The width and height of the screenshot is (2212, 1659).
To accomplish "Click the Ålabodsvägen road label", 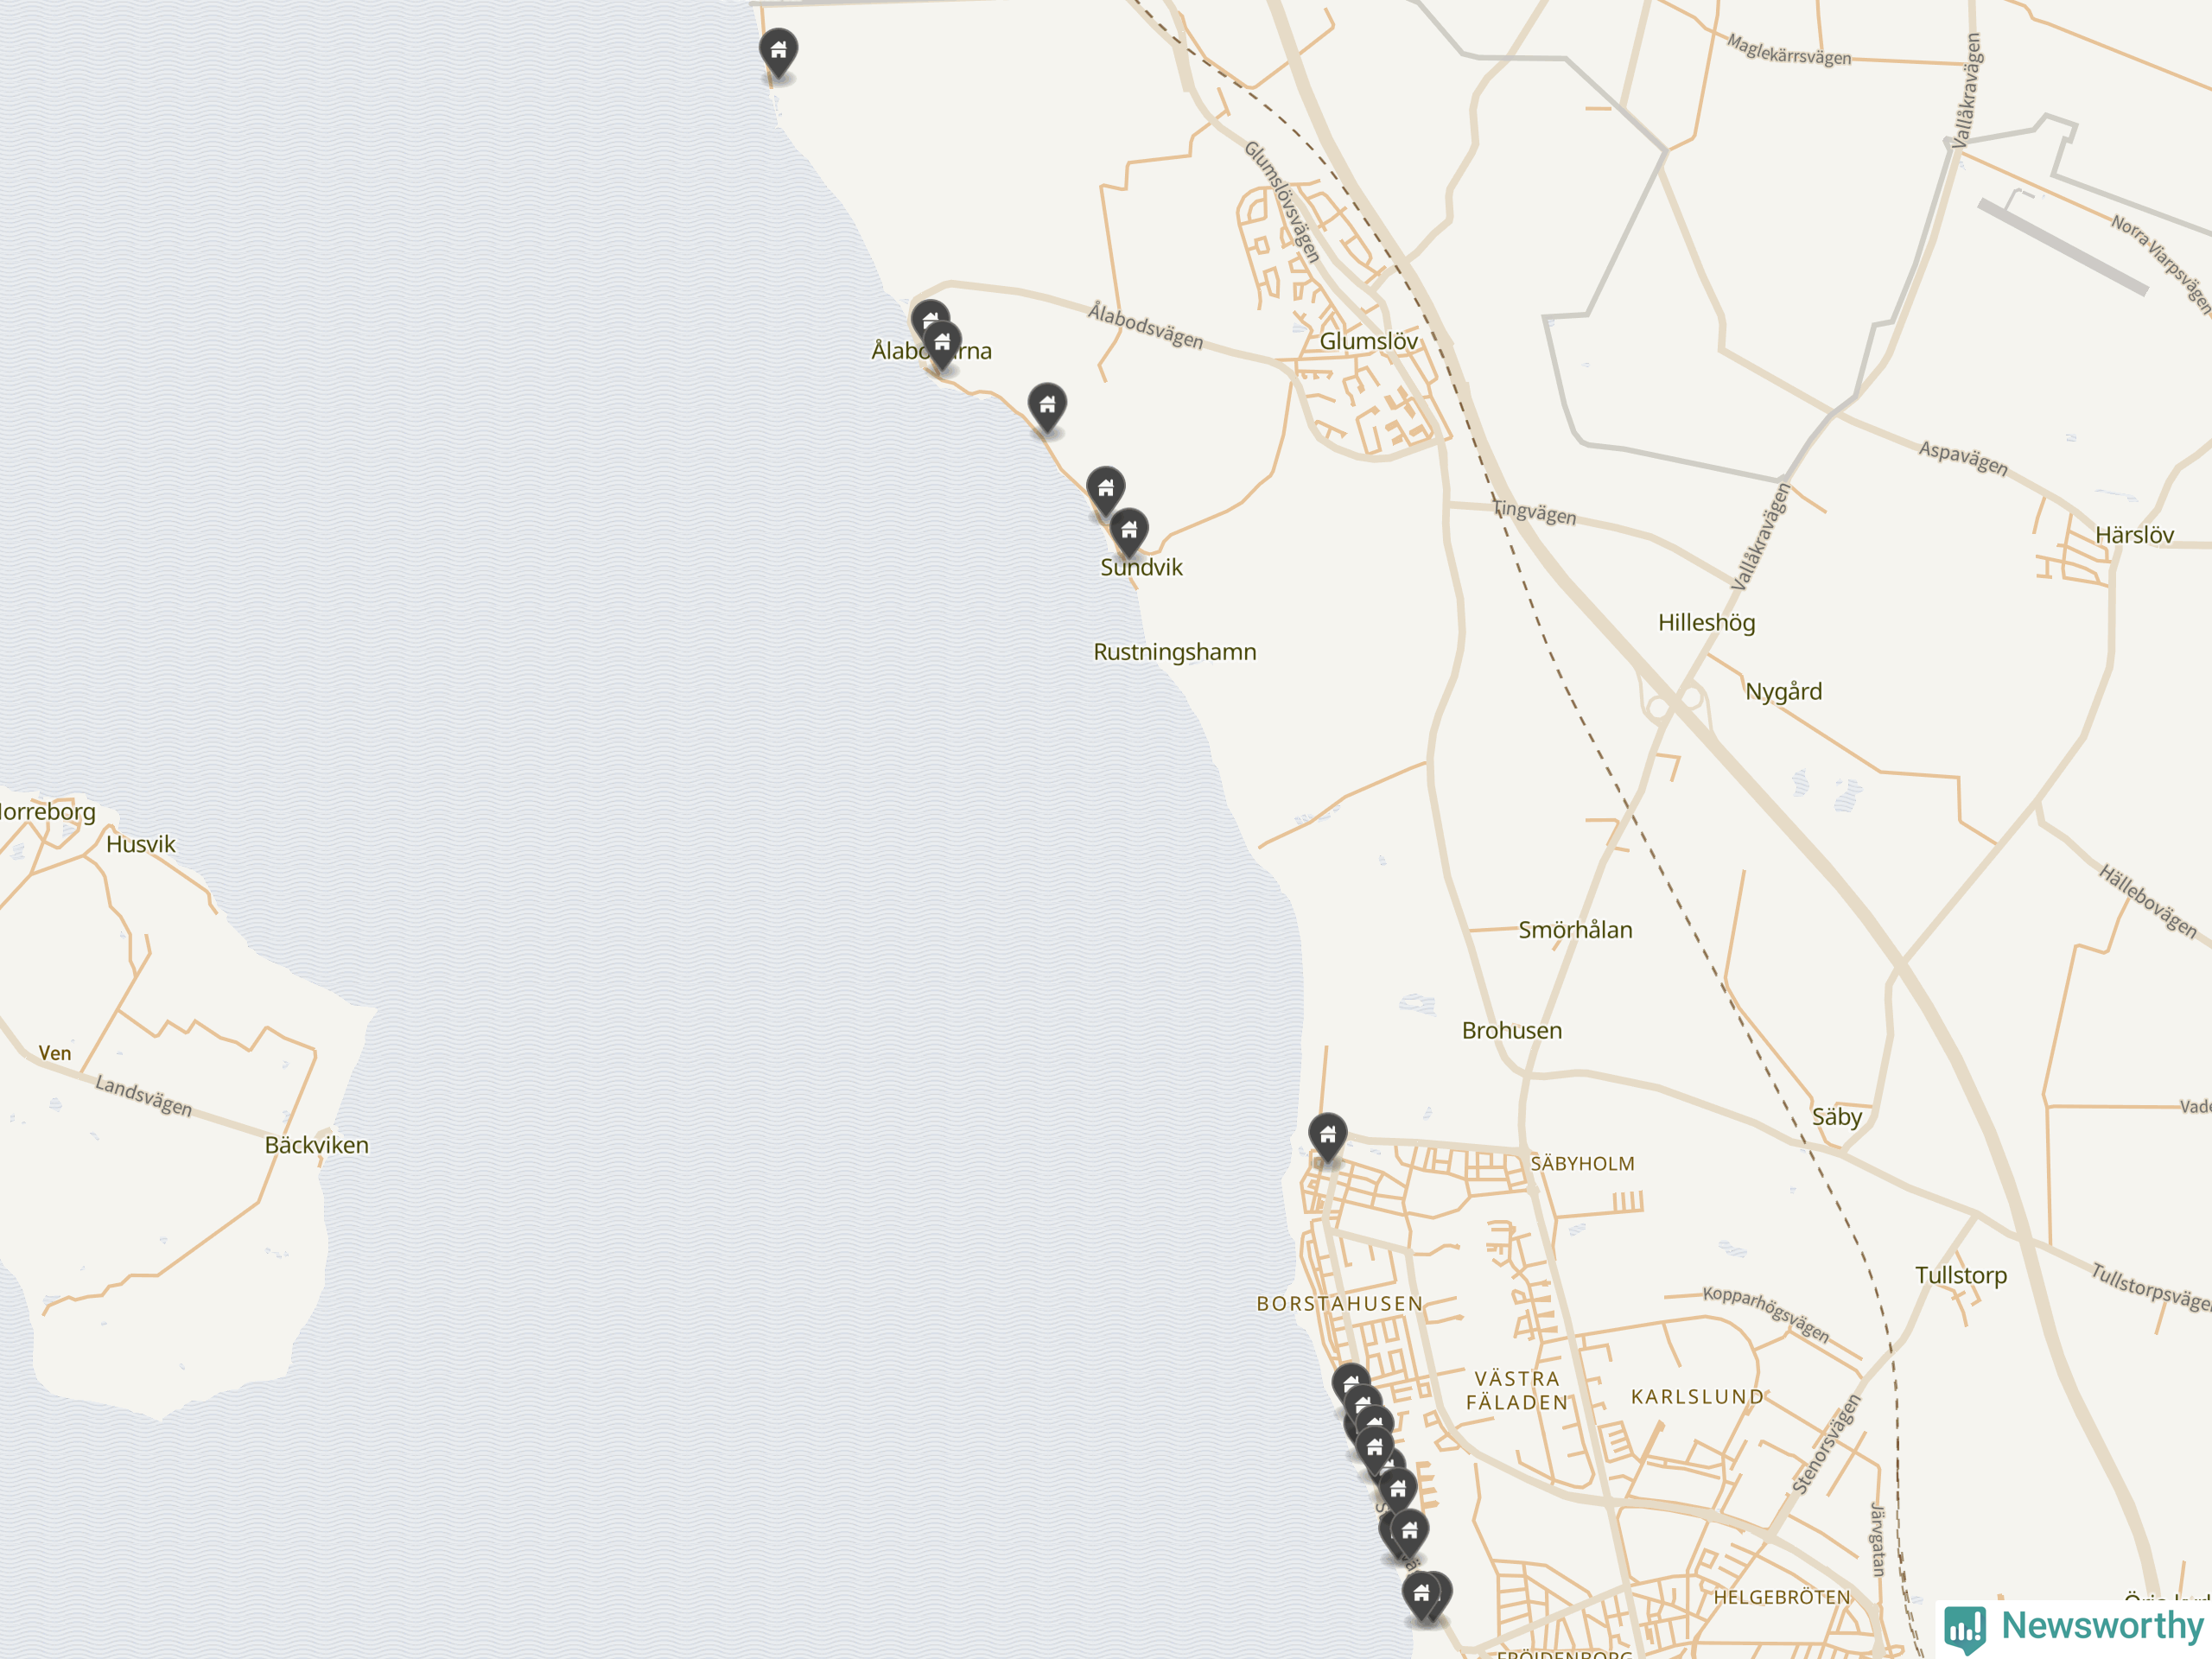I will (1146, 326).
